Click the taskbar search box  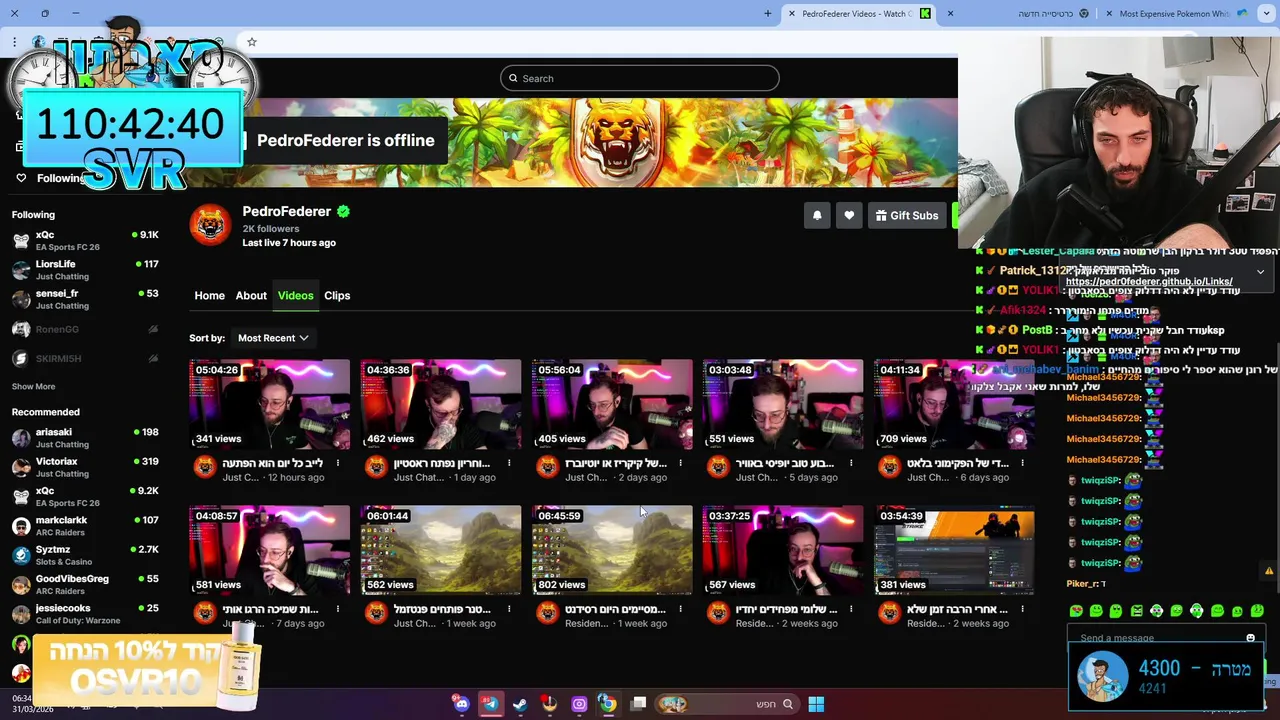727,704
